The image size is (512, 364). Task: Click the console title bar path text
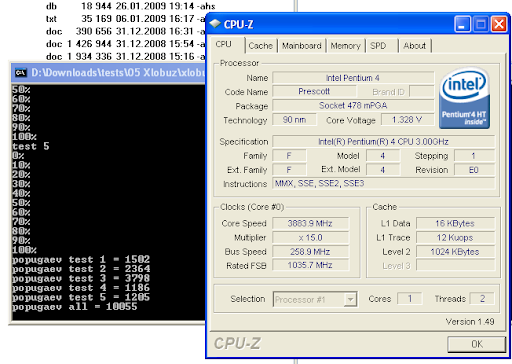118,72
